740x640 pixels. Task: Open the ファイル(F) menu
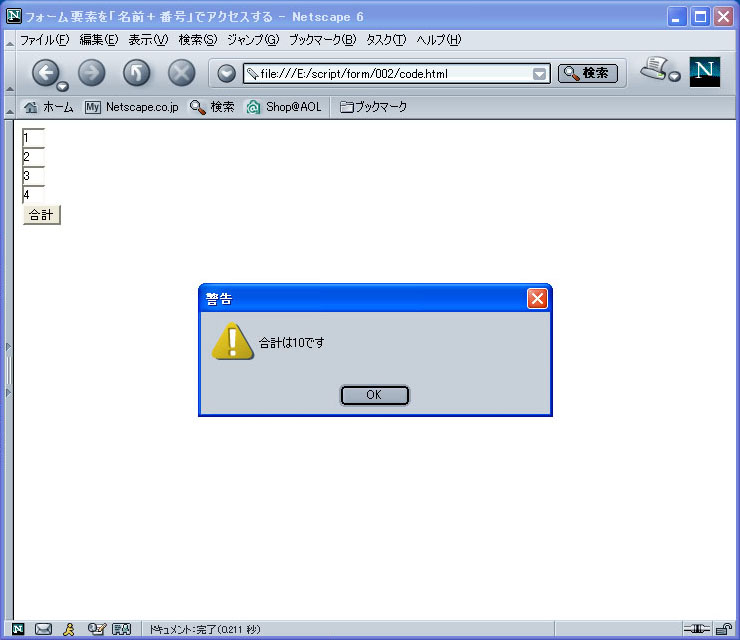[x=44, y=40]
